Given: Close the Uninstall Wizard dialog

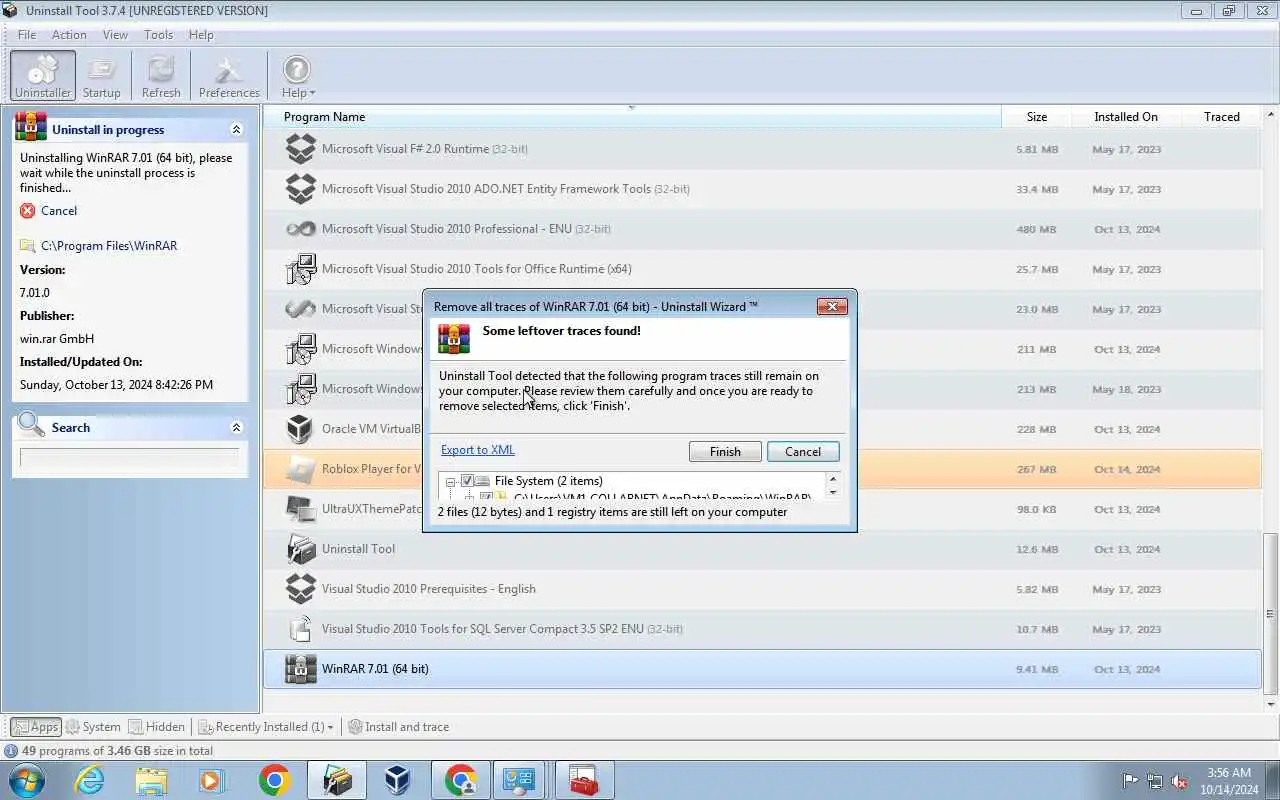Looking at the screenshot, I should (832, 307).
